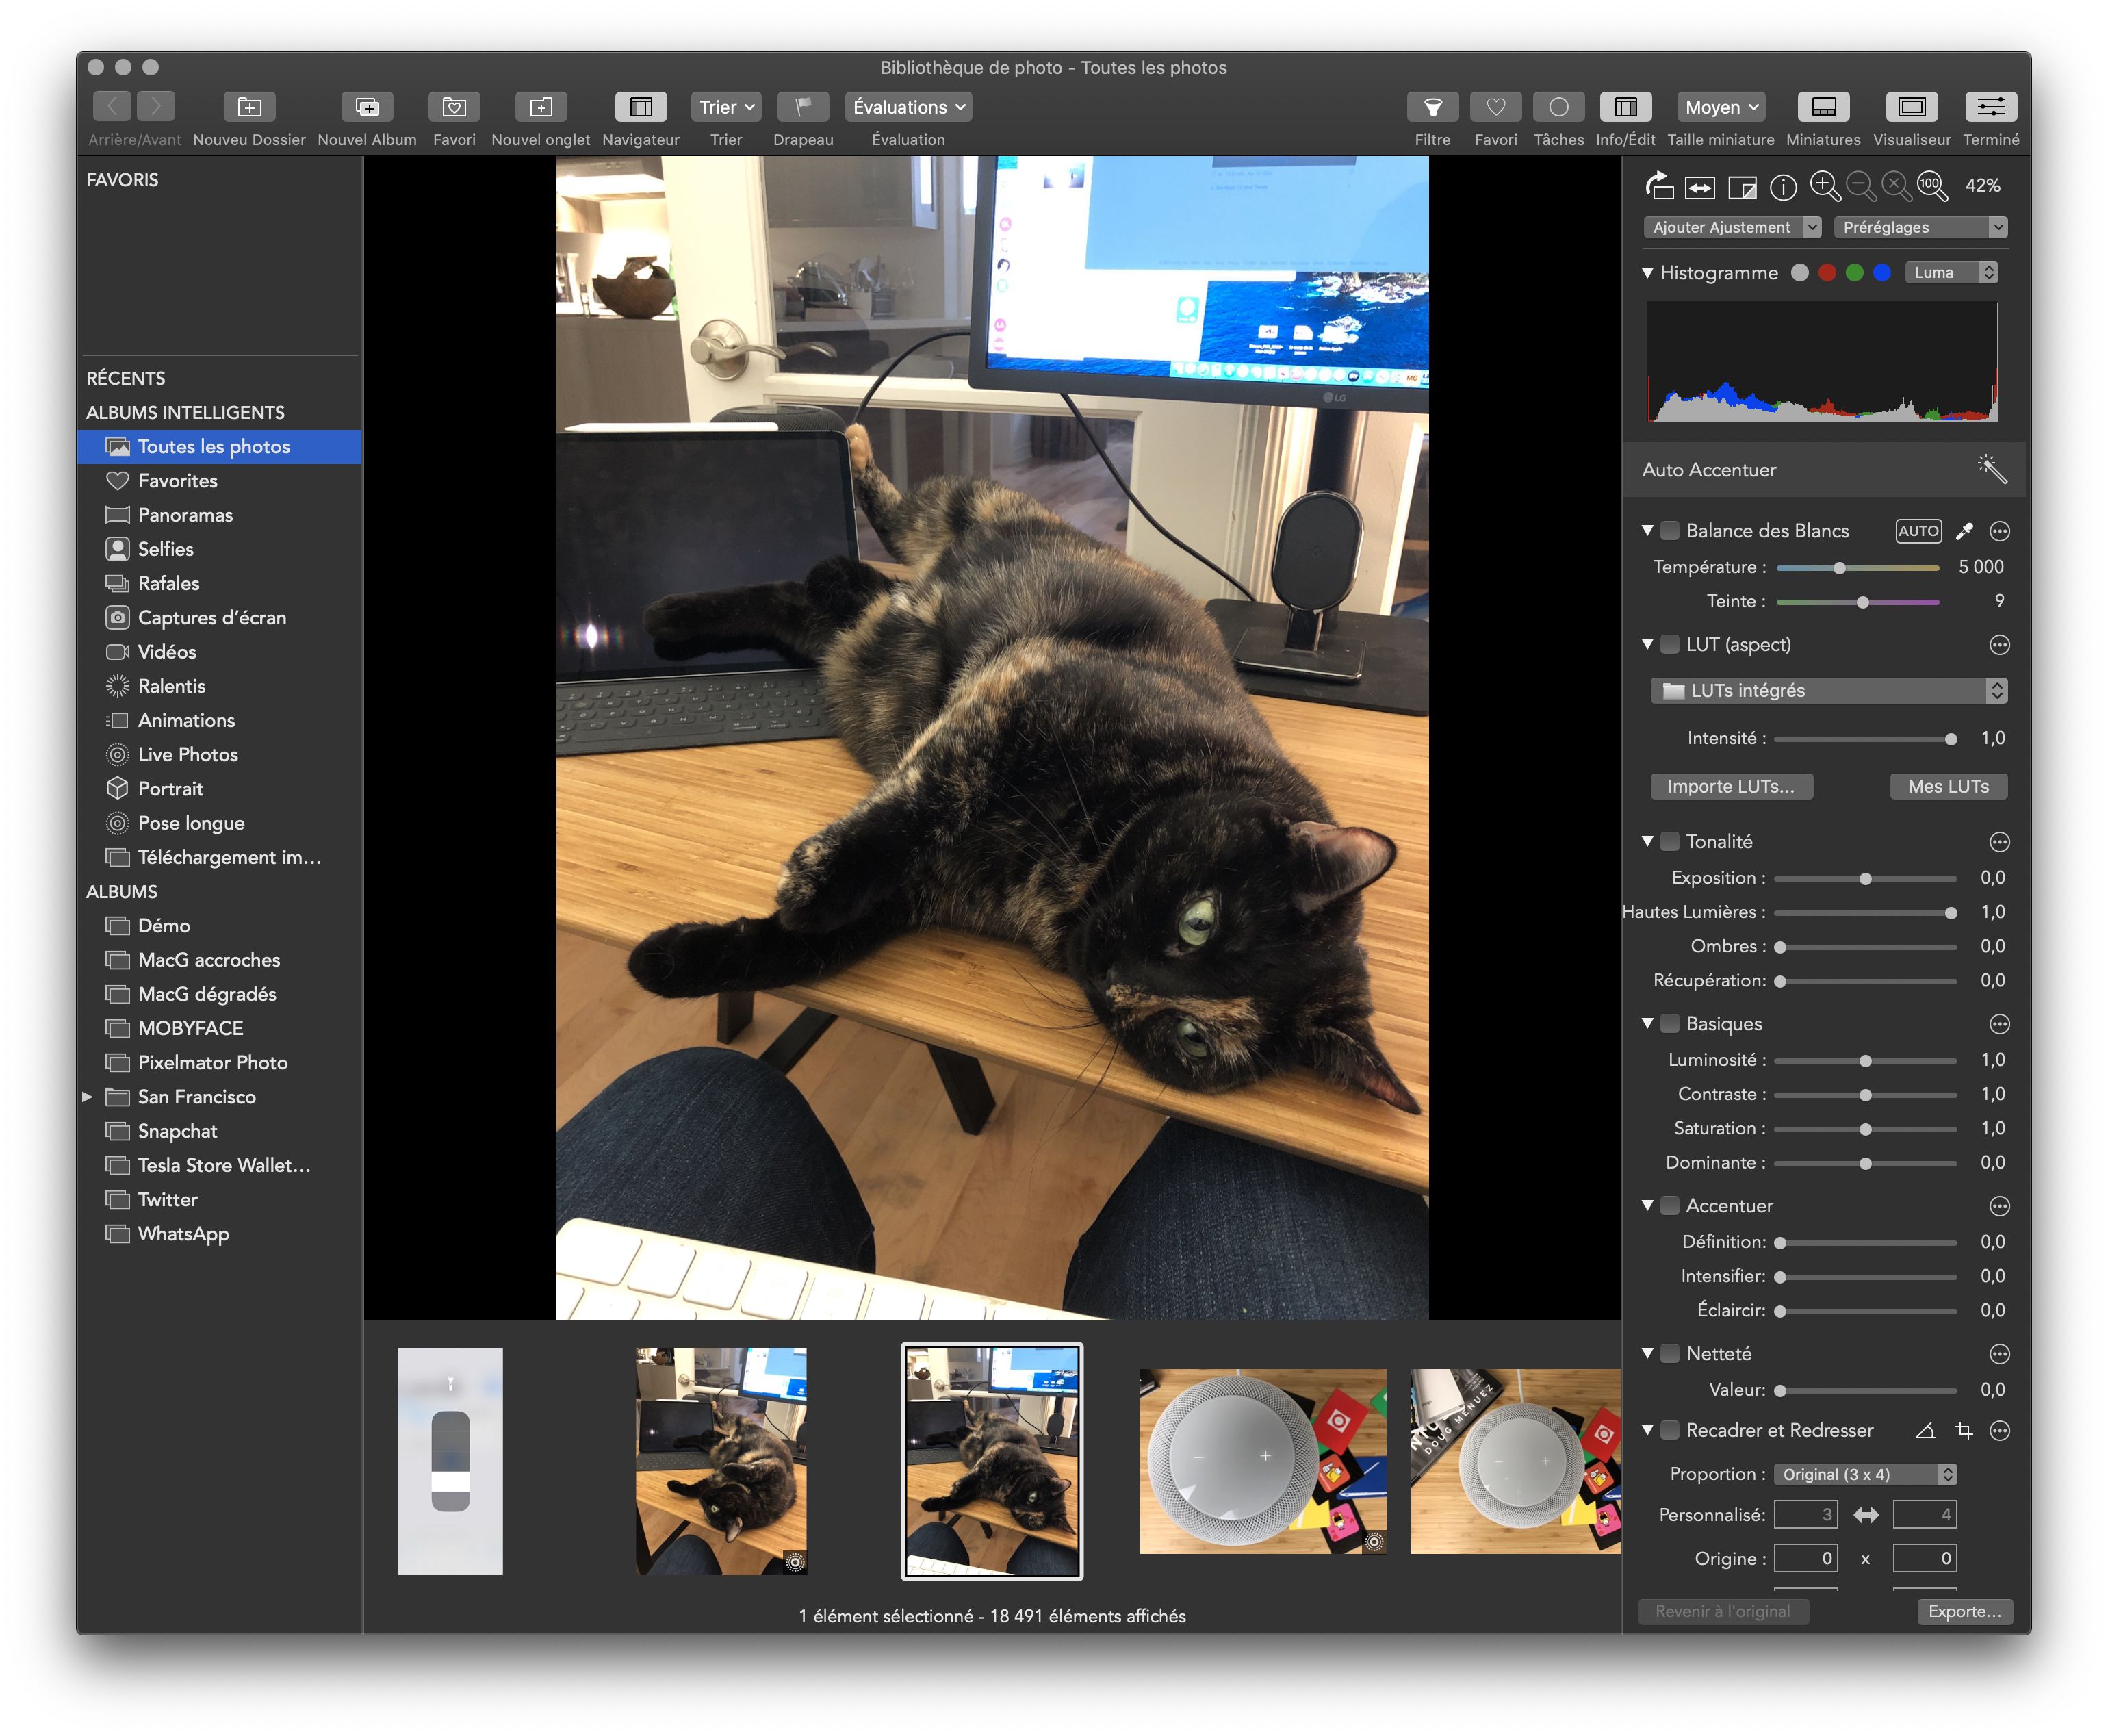Open the Évaluations dropdown in toolbar
This screenshot has width=2108, height=1736.
[908, 107]
